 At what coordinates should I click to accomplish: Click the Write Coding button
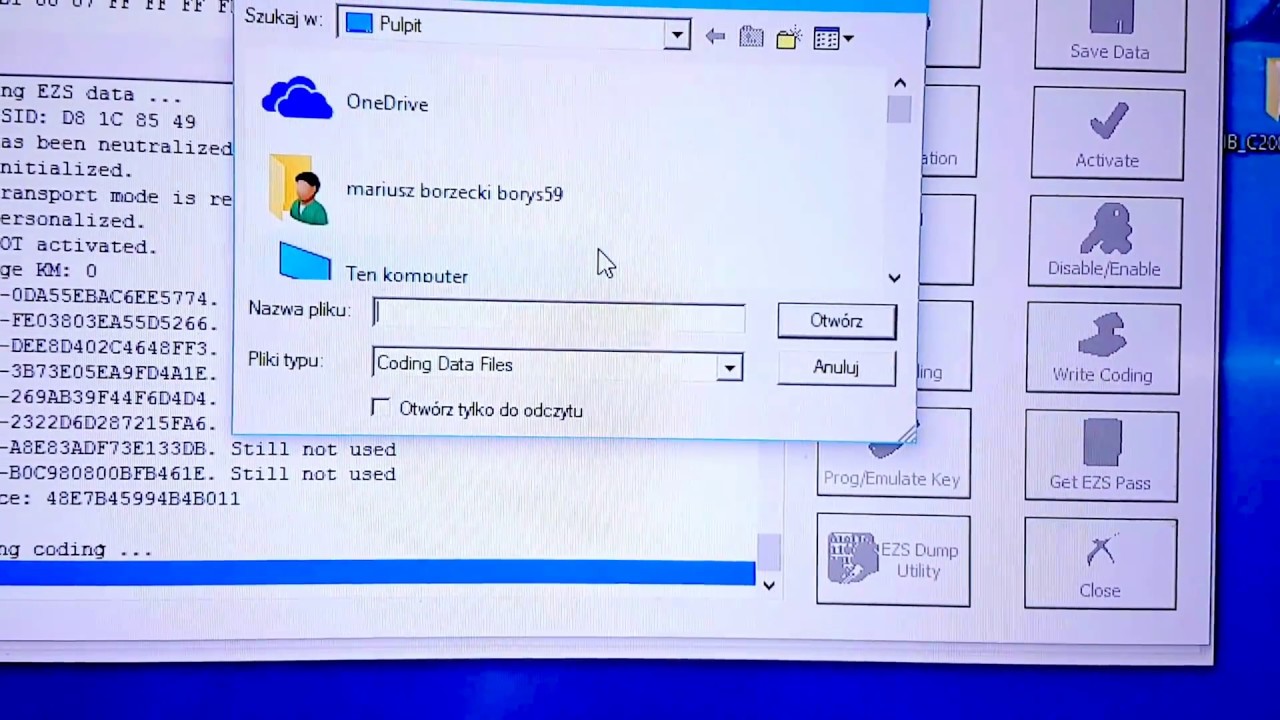pos(1103,348)
